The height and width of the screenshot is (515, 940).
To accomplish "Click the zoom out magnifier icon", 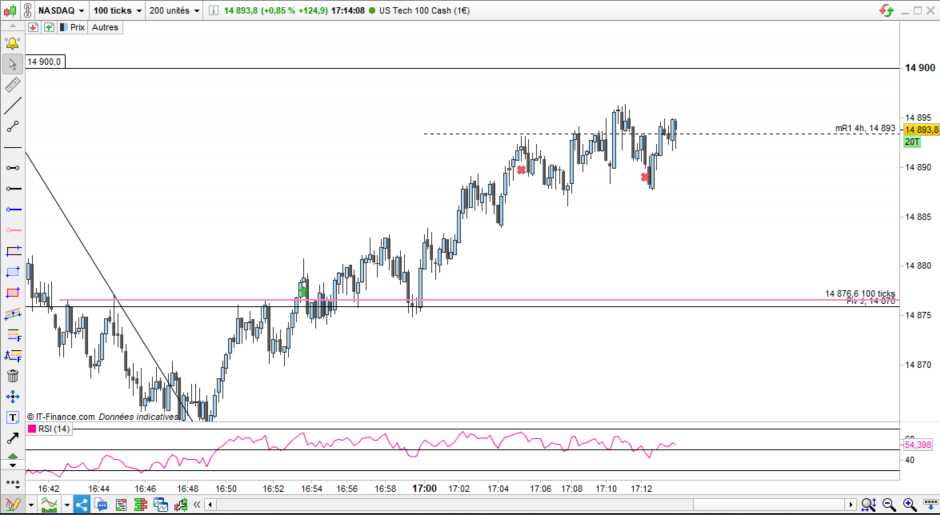I will click(889, 504).
